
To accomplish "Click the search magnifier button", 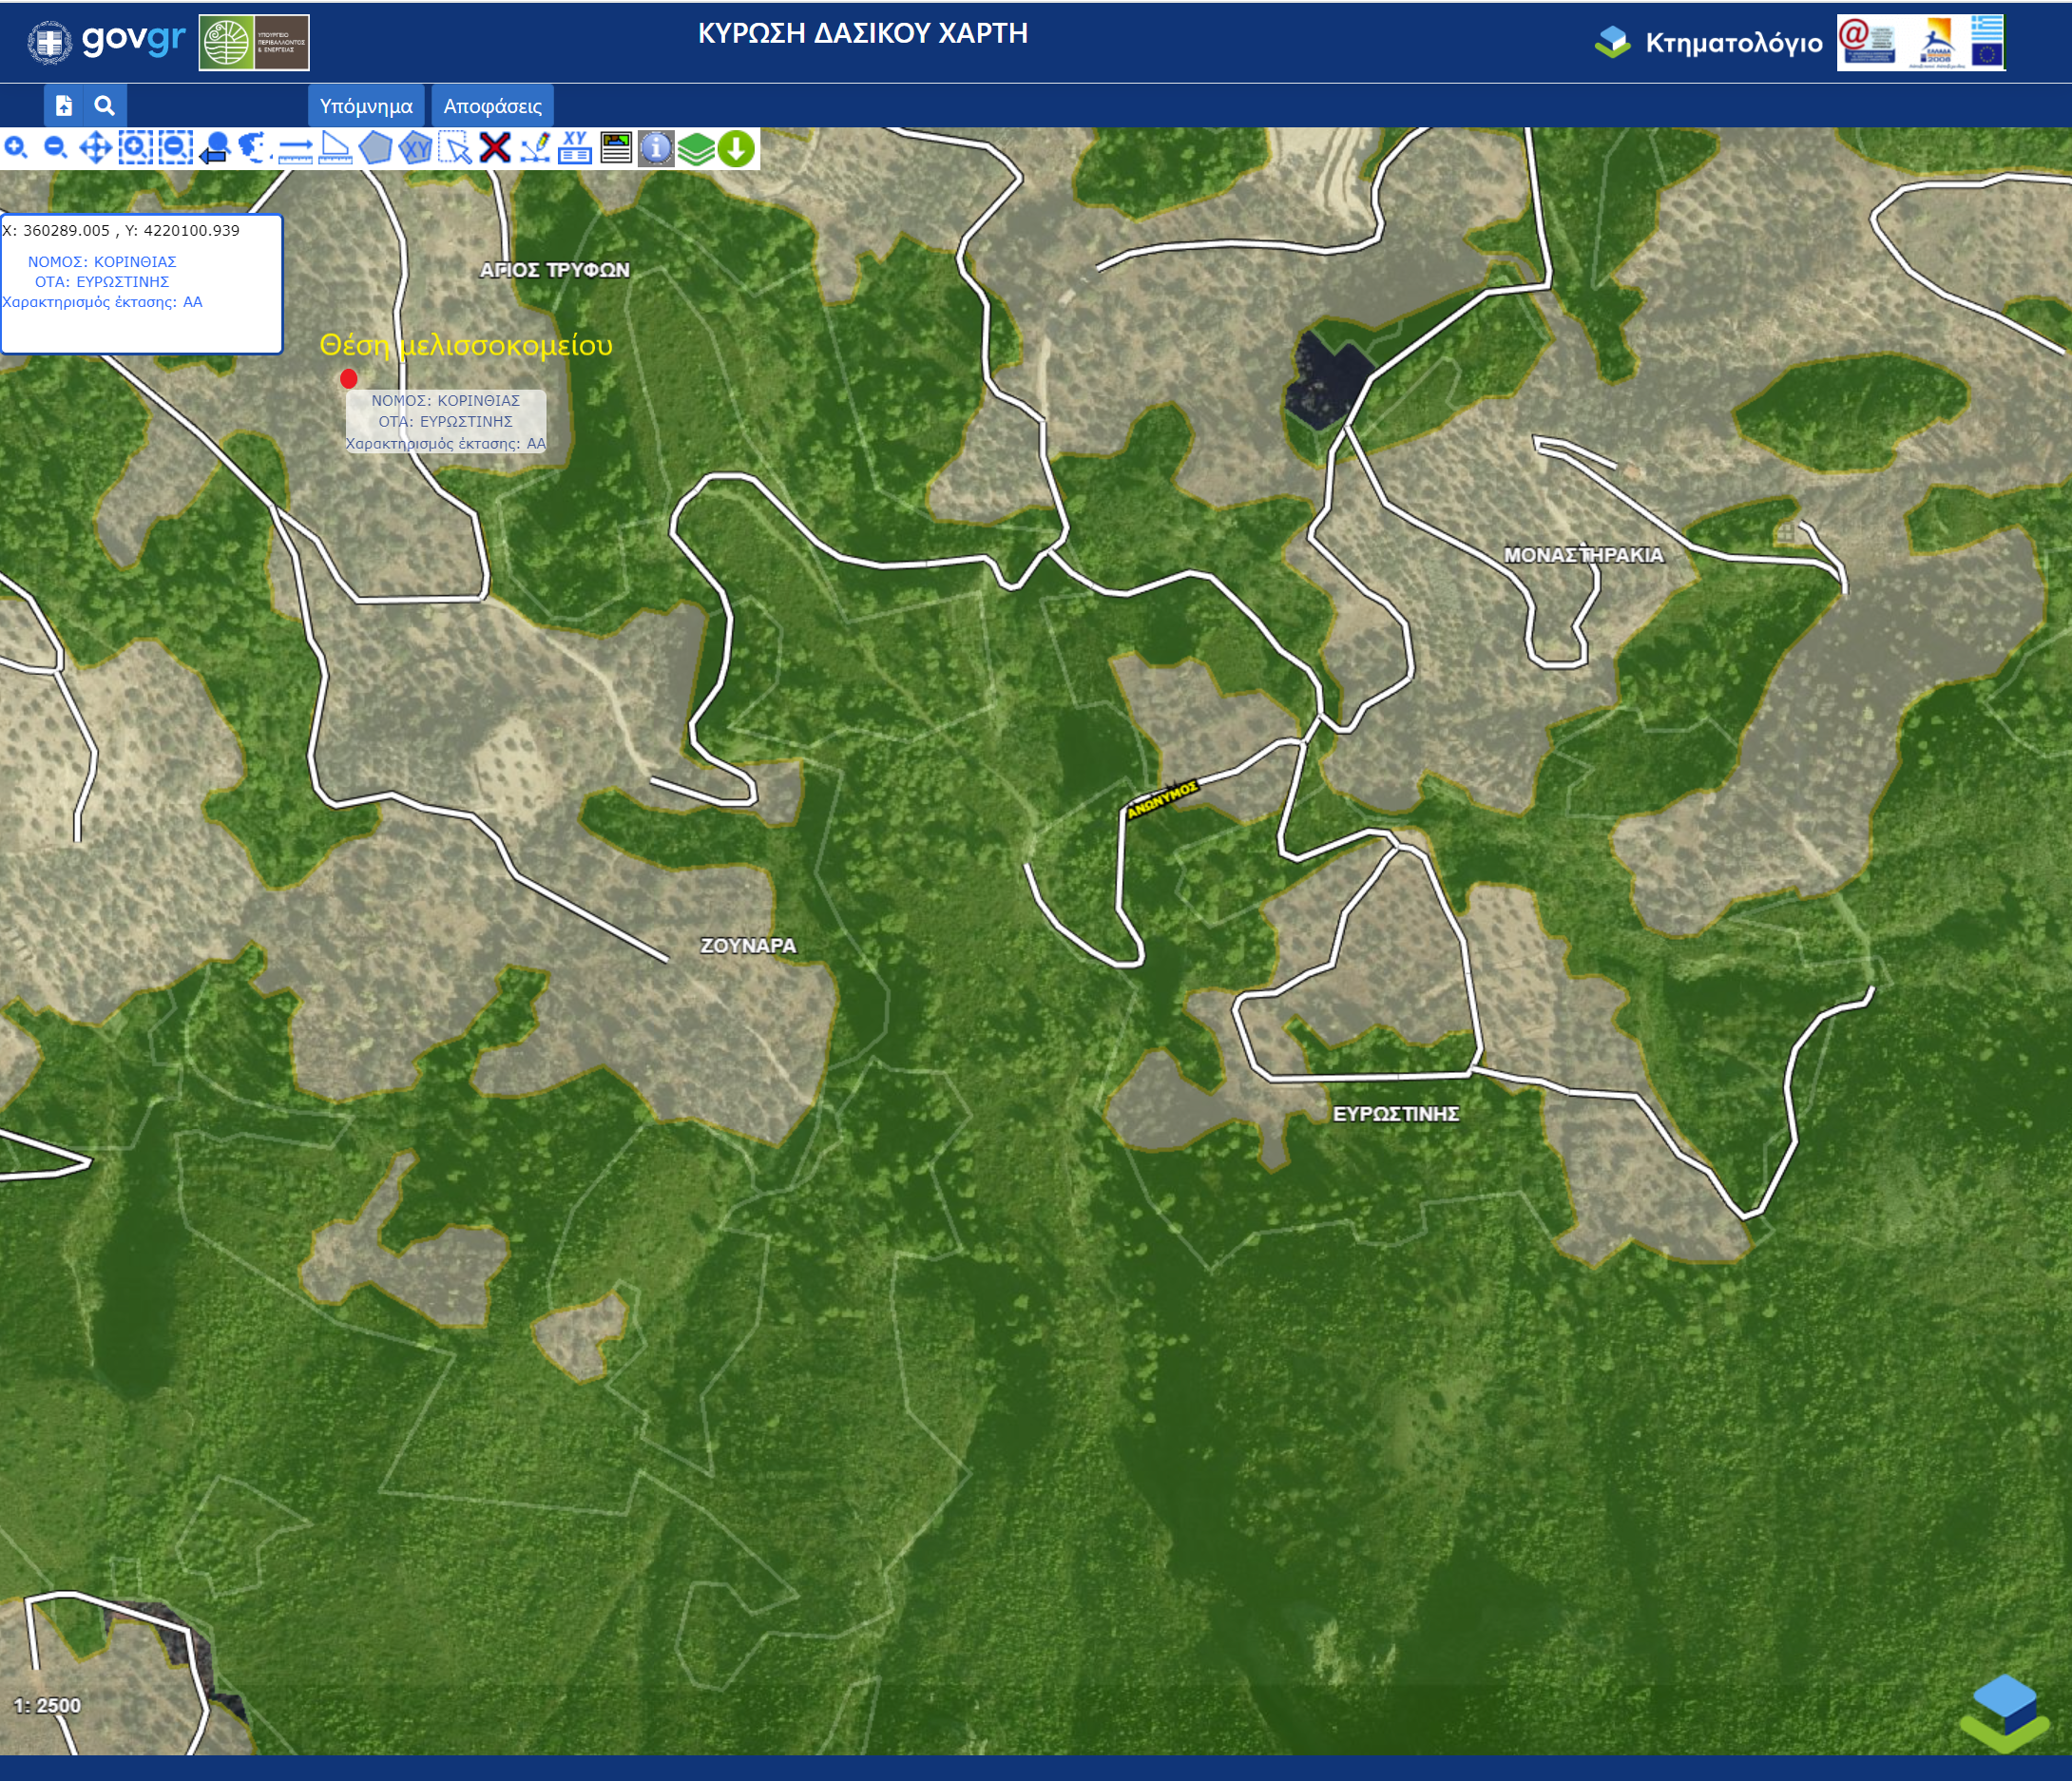I will (104, 105).
